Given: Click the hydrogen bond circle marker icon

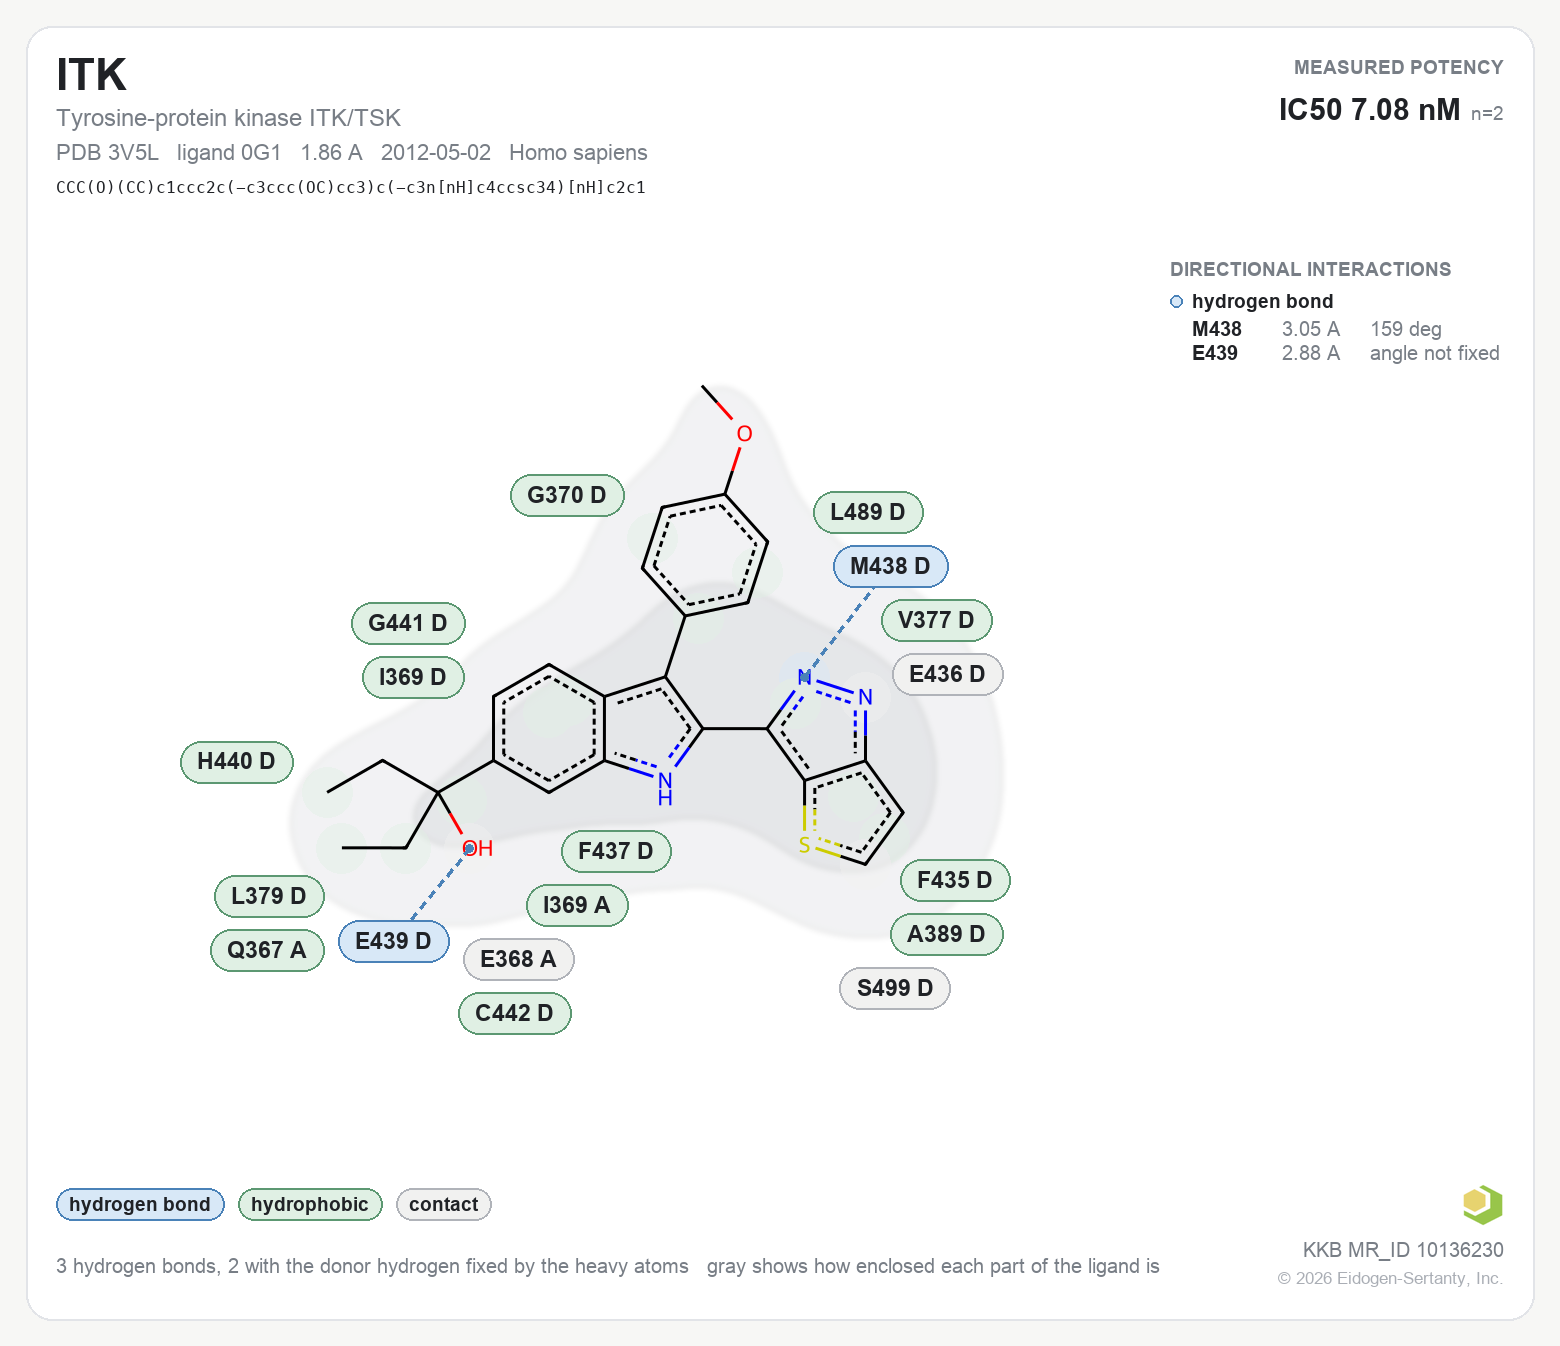Looking at the screenshot, I should pyautogui.click(x=1176, y=302).
